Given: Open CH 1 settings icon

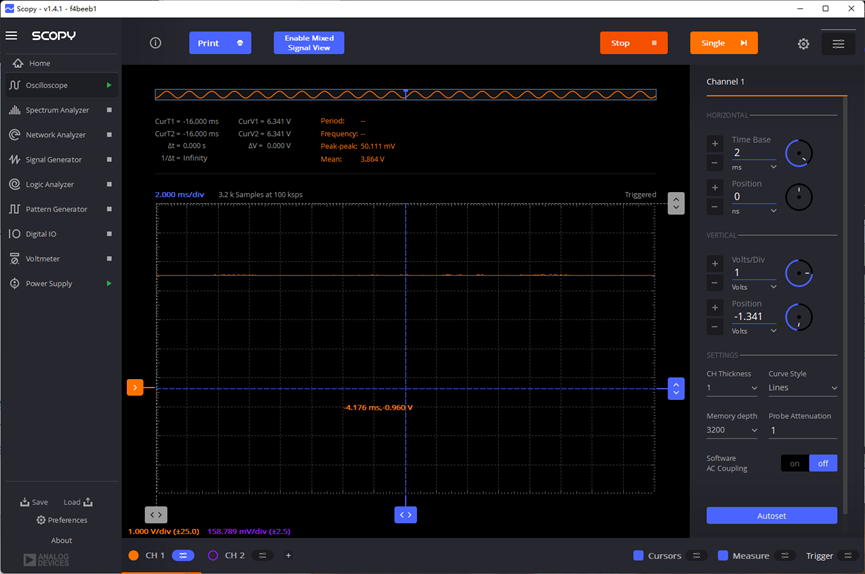Looking at the screenshot, I should pyautogui.click(x=183, y=555).
